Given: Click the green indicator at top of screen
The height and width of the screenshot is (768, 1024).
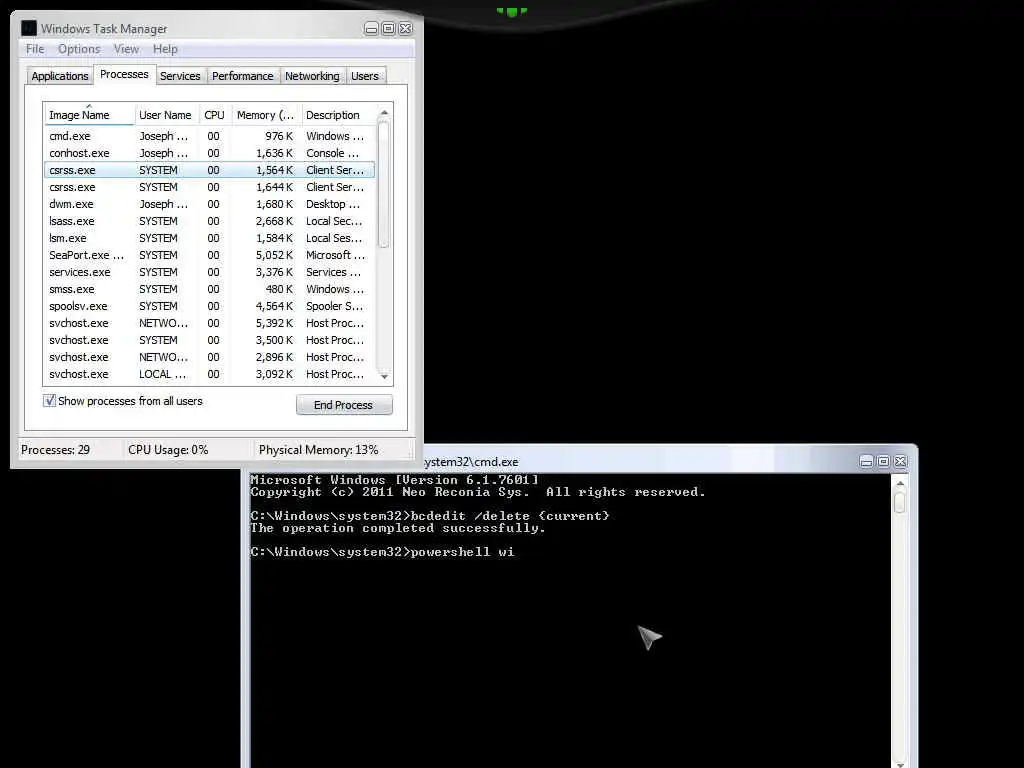Looking at the screenshot, I should tap(511, 11).
